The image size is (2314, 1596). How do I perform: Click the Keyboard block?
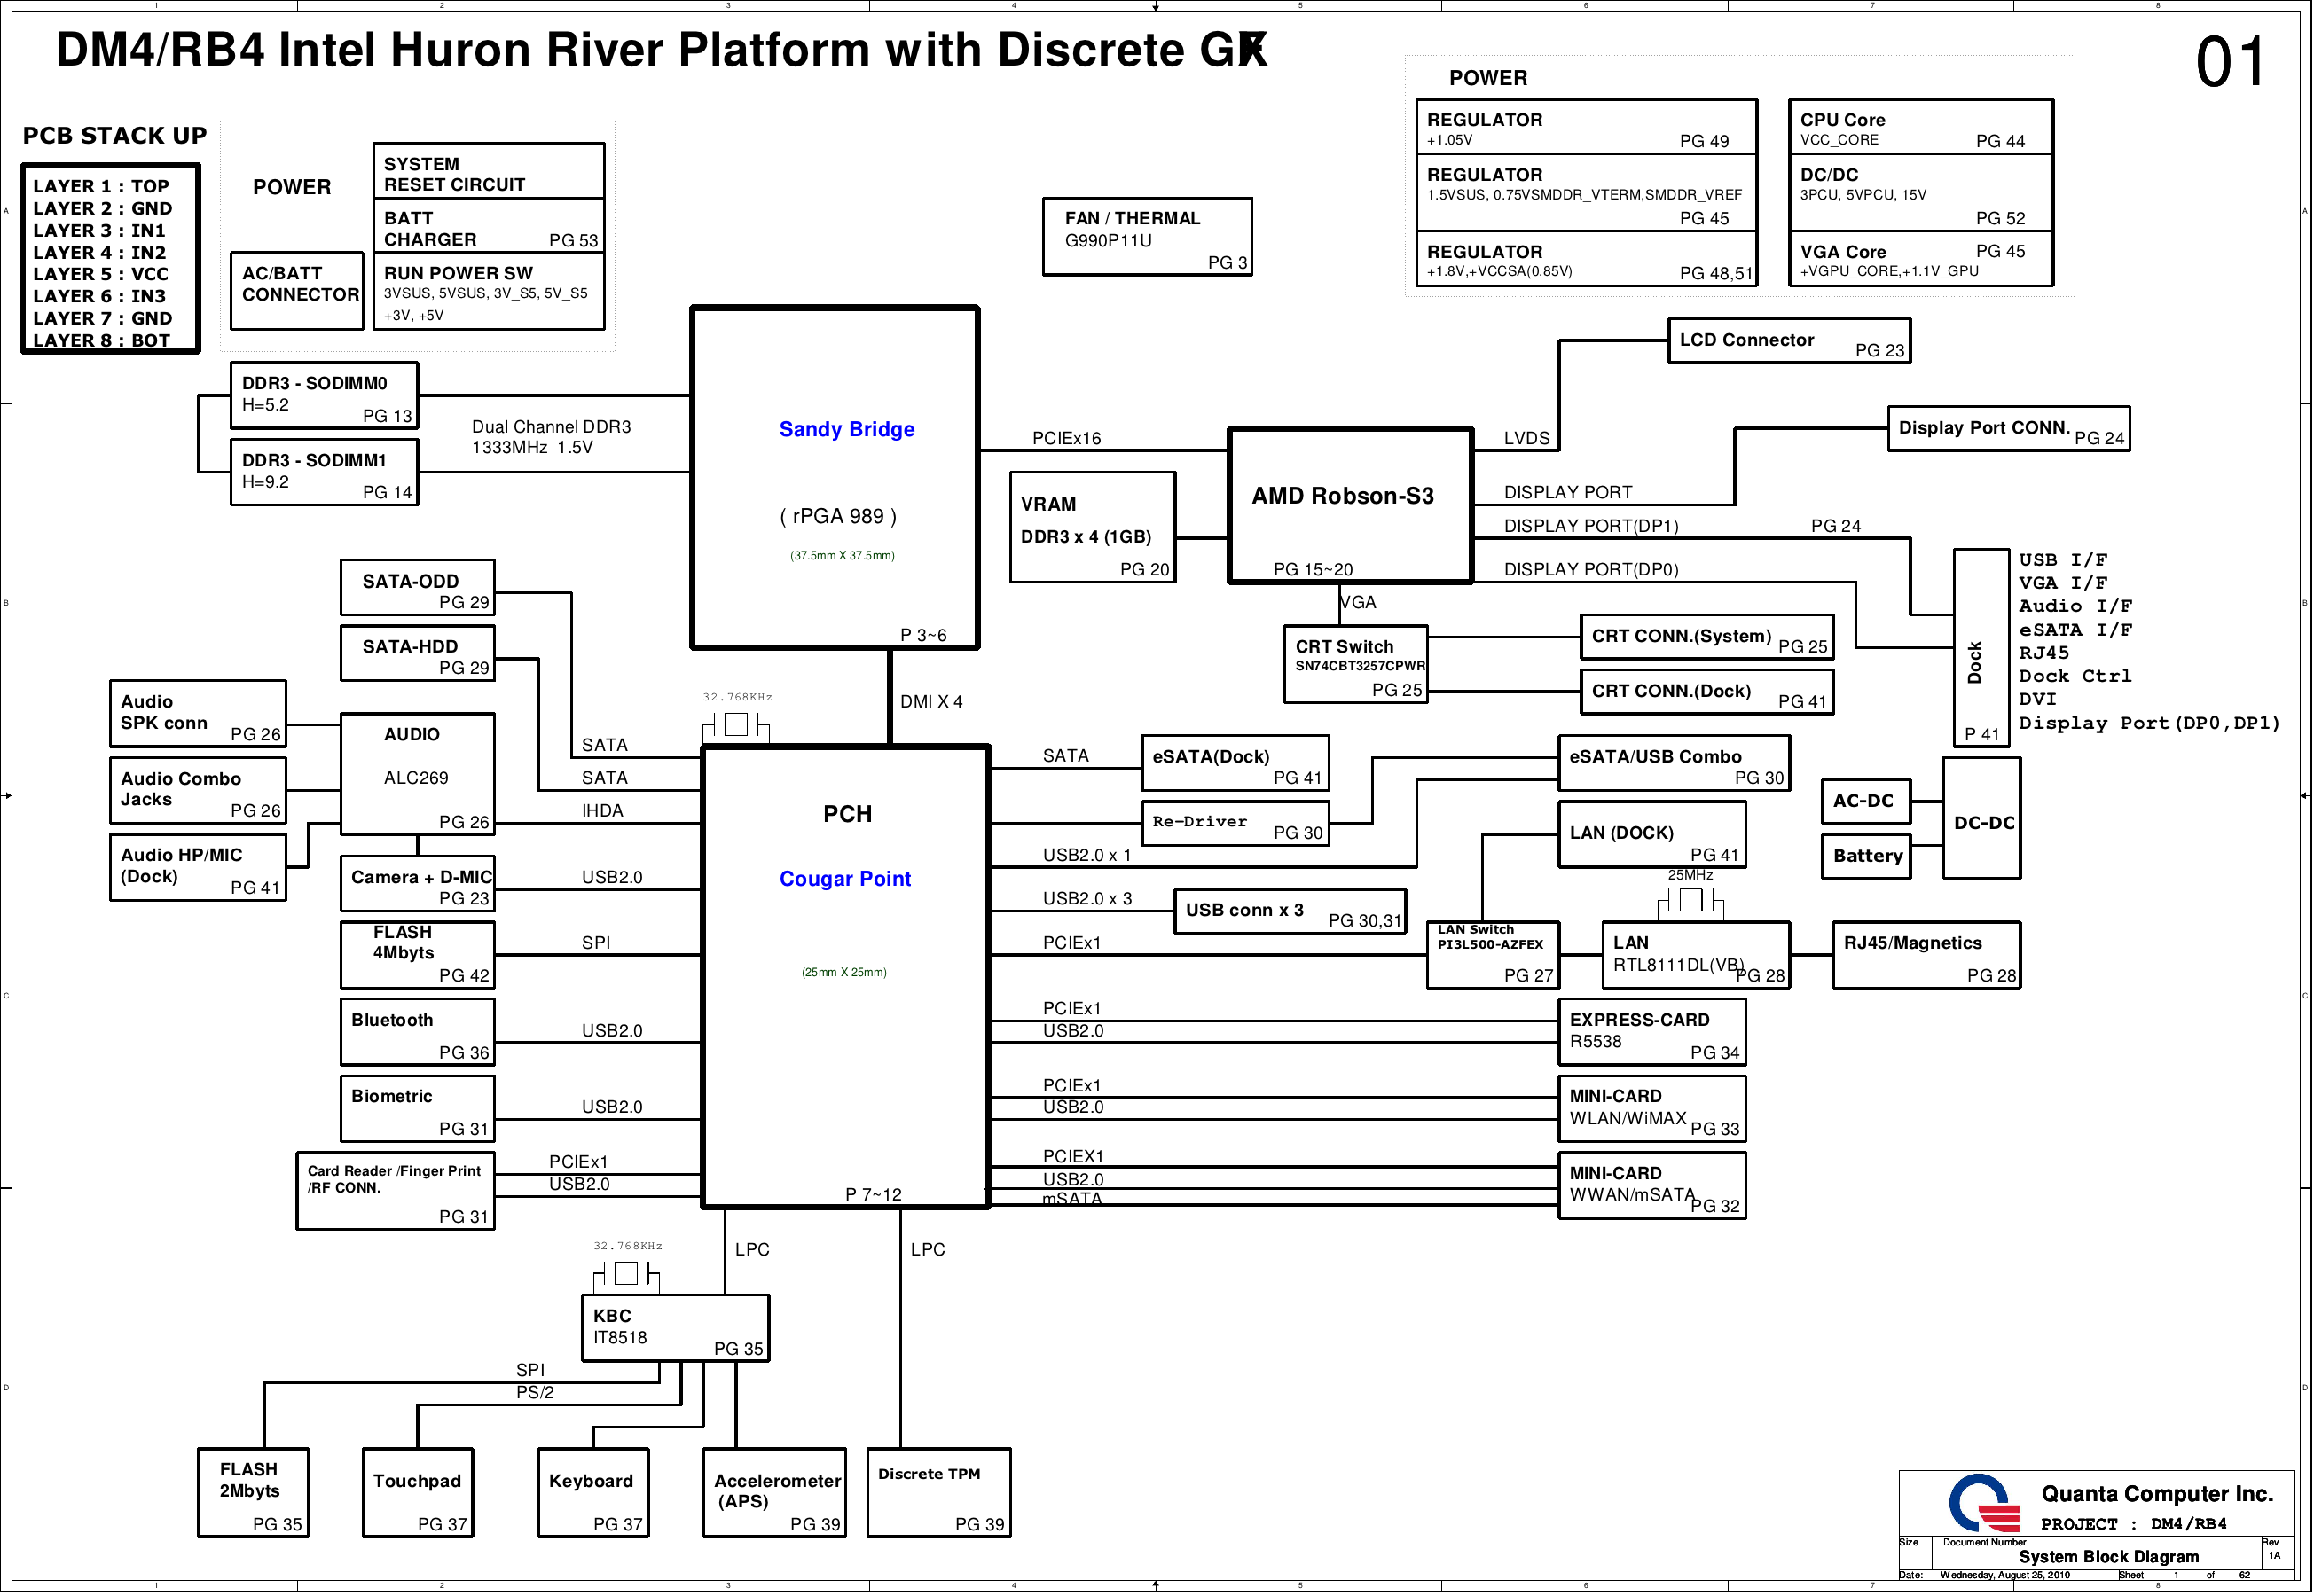pyautogui.click(x=593, y=1494)
